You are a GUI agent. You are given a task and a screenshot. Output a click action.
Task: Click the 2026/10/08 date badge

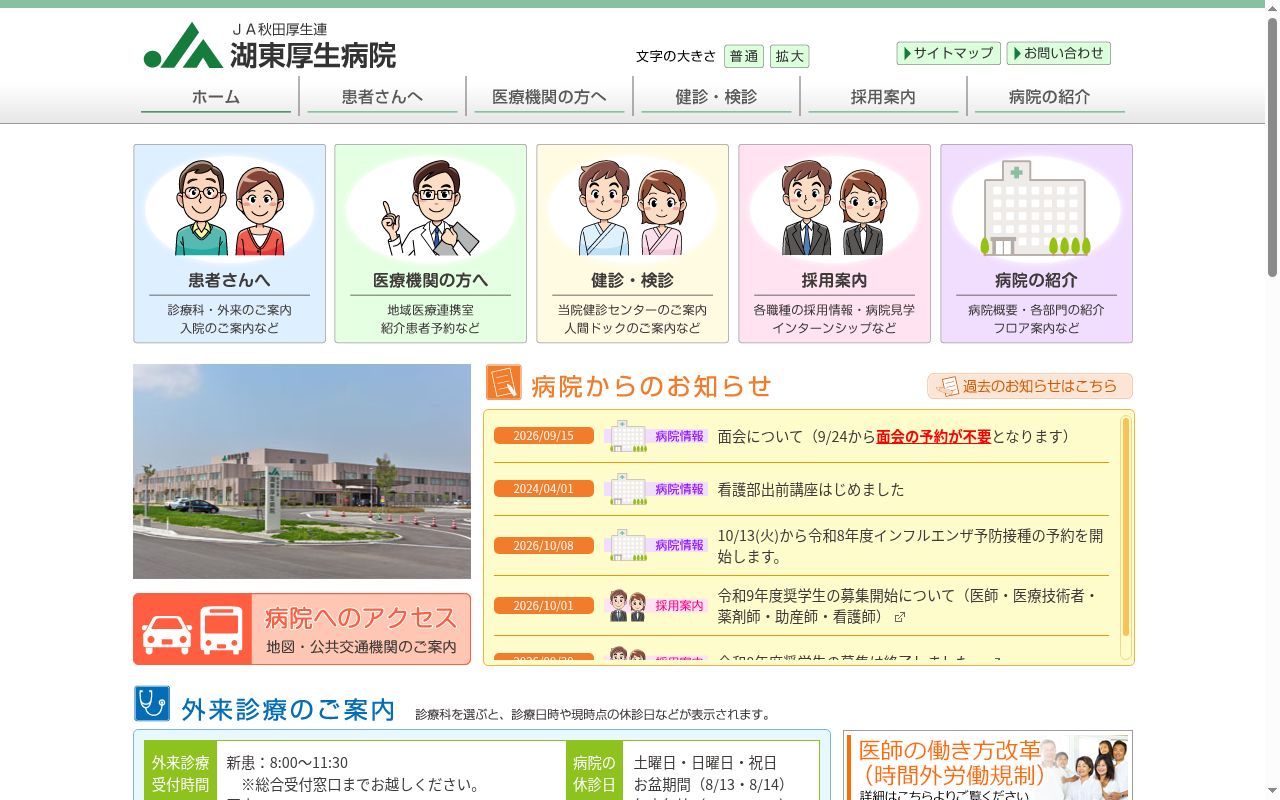pyautogui.click(x=544, y=546)
